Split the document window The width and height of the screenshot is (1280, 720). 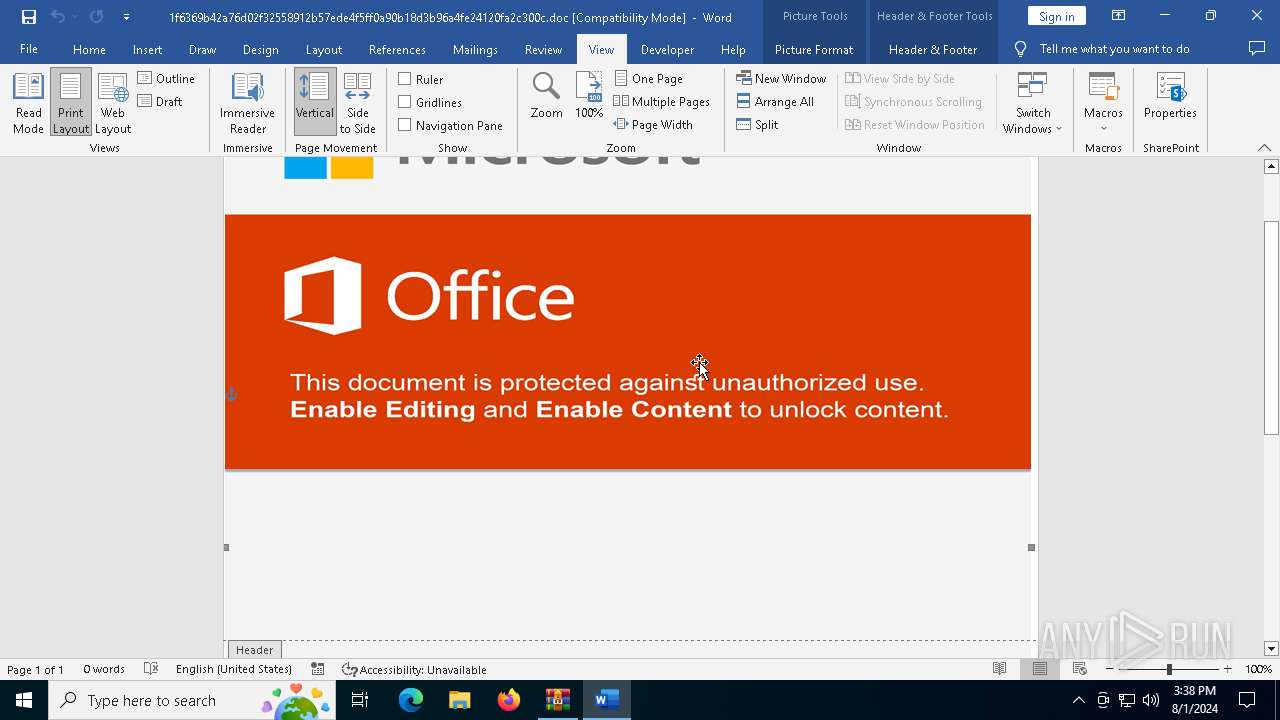coord(757,124)
